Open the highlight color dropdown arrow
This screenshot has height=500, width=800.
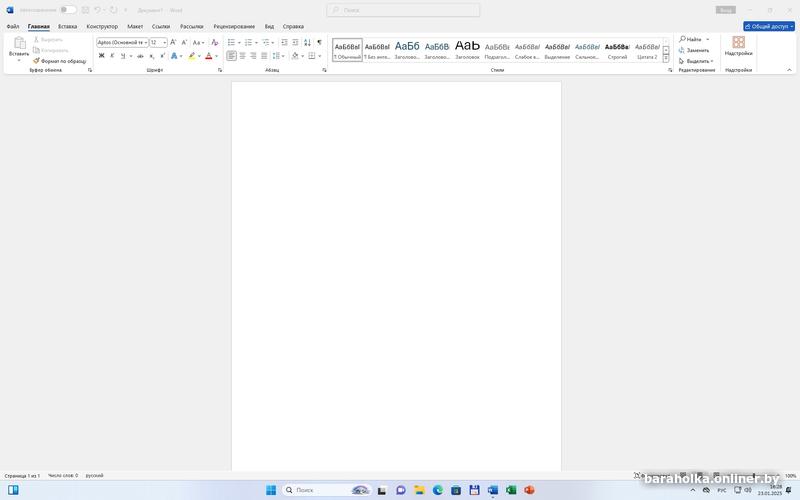click(199, 56)
